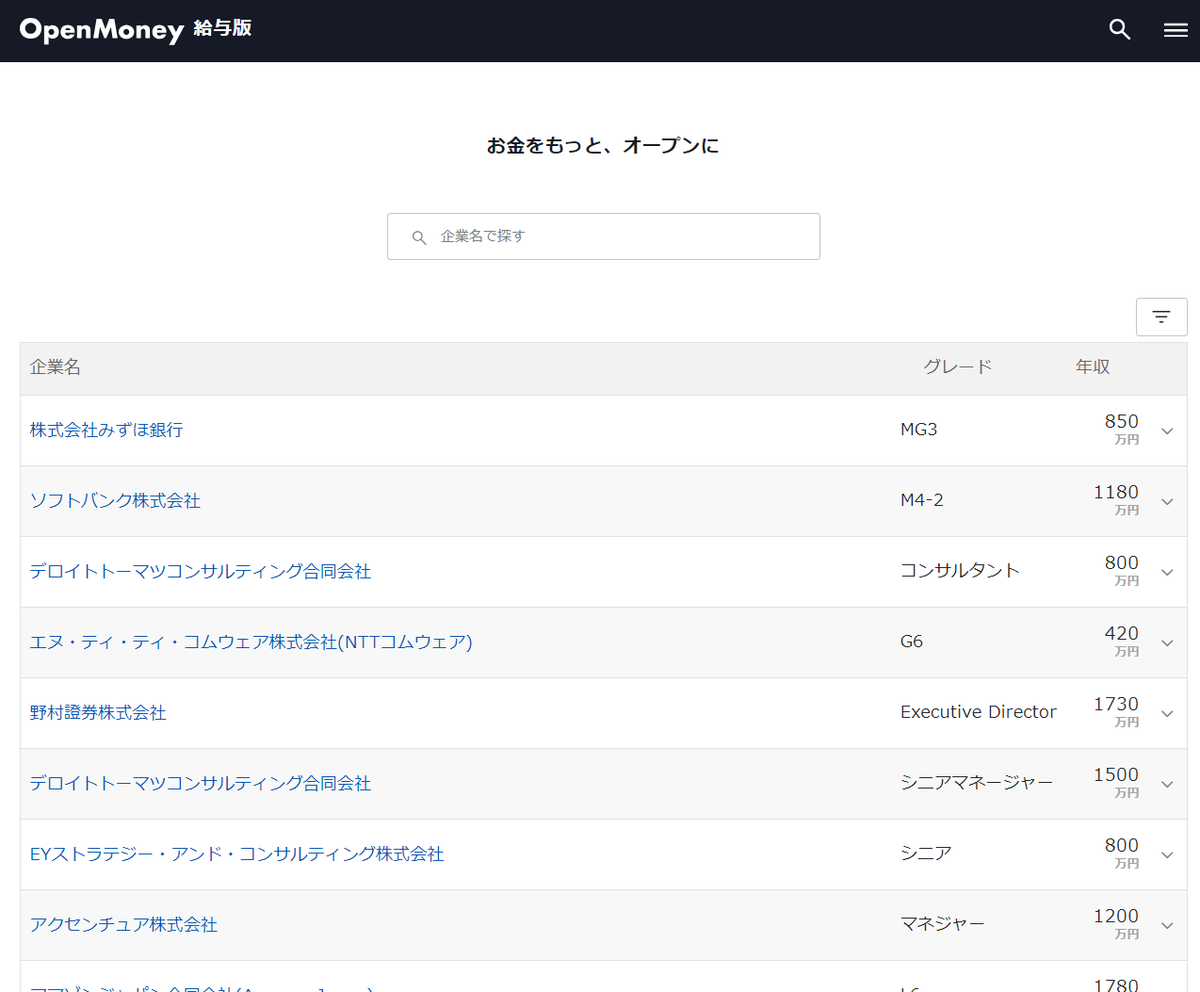Open the EYストラテジー・アンド・コンサルティング link

coord(237,855)
